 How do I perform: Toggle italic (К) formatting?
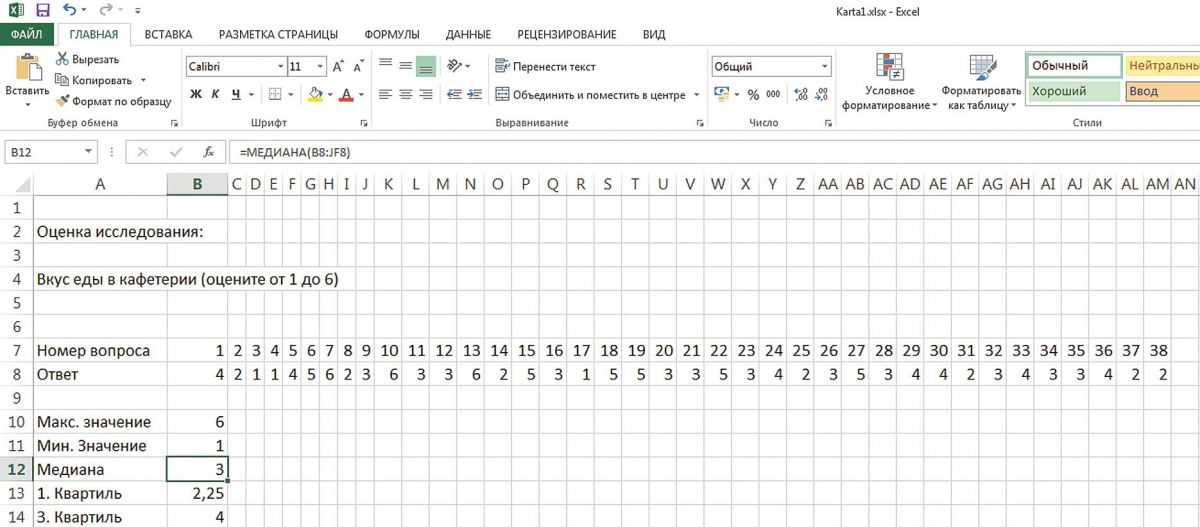coord(216,95)
